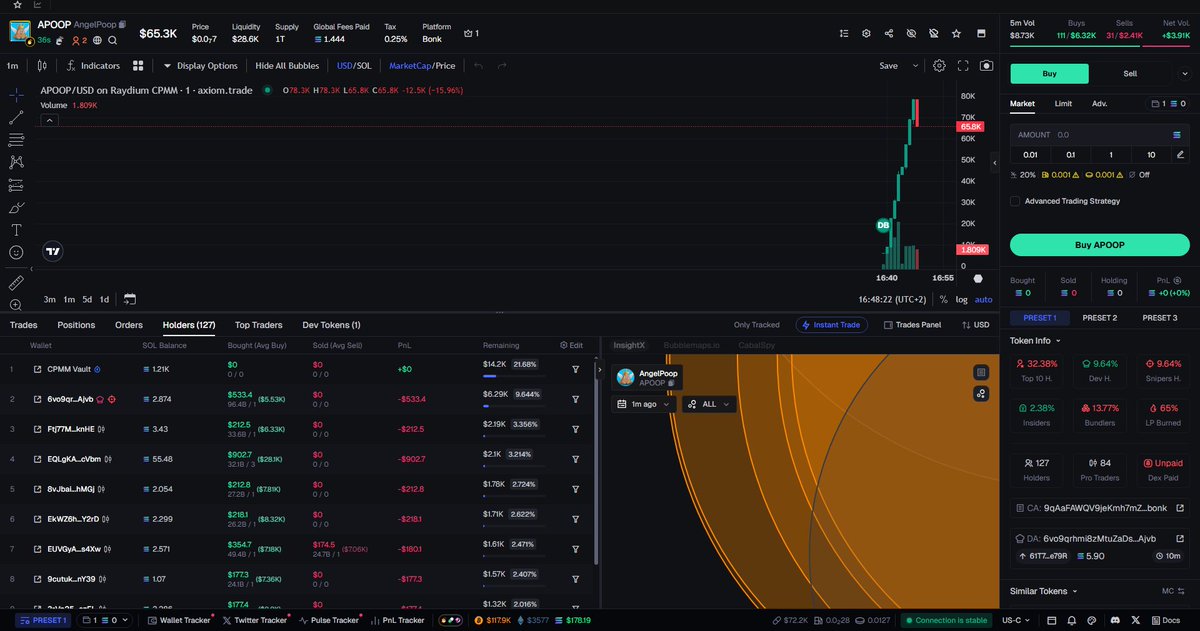The width and height of the screenshot is (1200, 631).
Task: Open the Top Traders tab
Action: coord(259,325)
